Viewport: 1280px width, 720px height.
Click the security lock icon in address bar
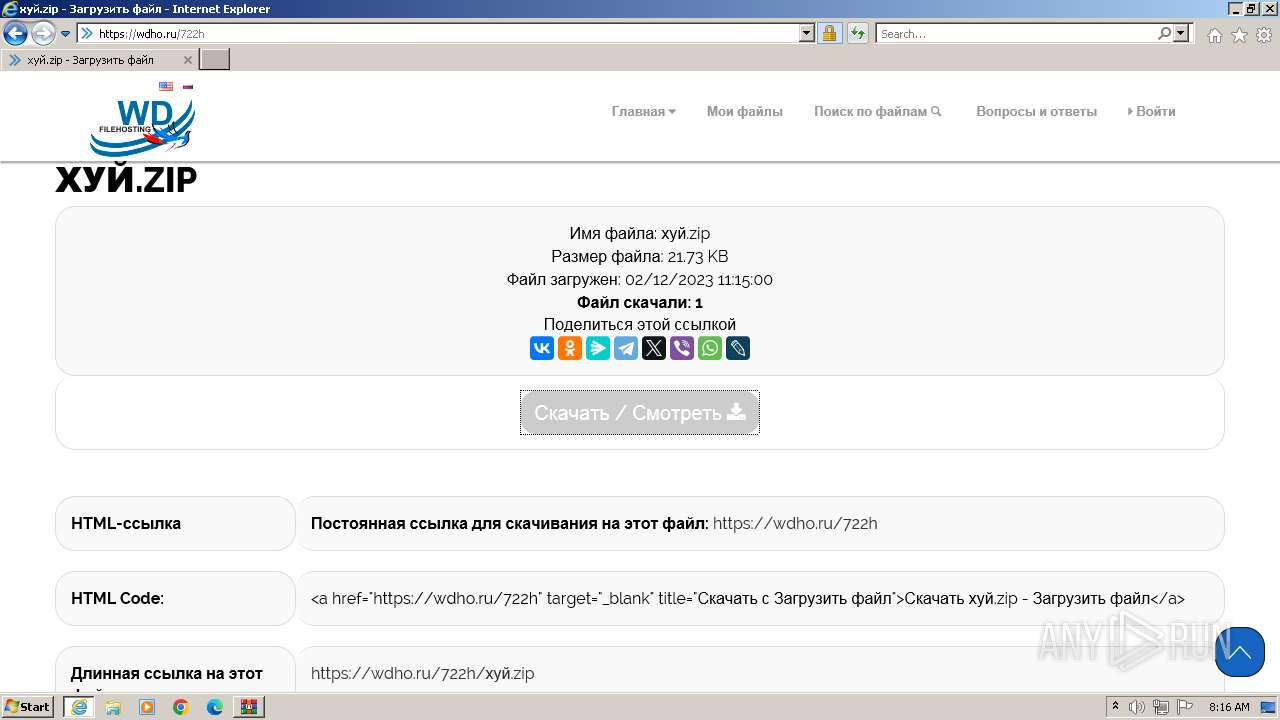(x=829, y=34)
